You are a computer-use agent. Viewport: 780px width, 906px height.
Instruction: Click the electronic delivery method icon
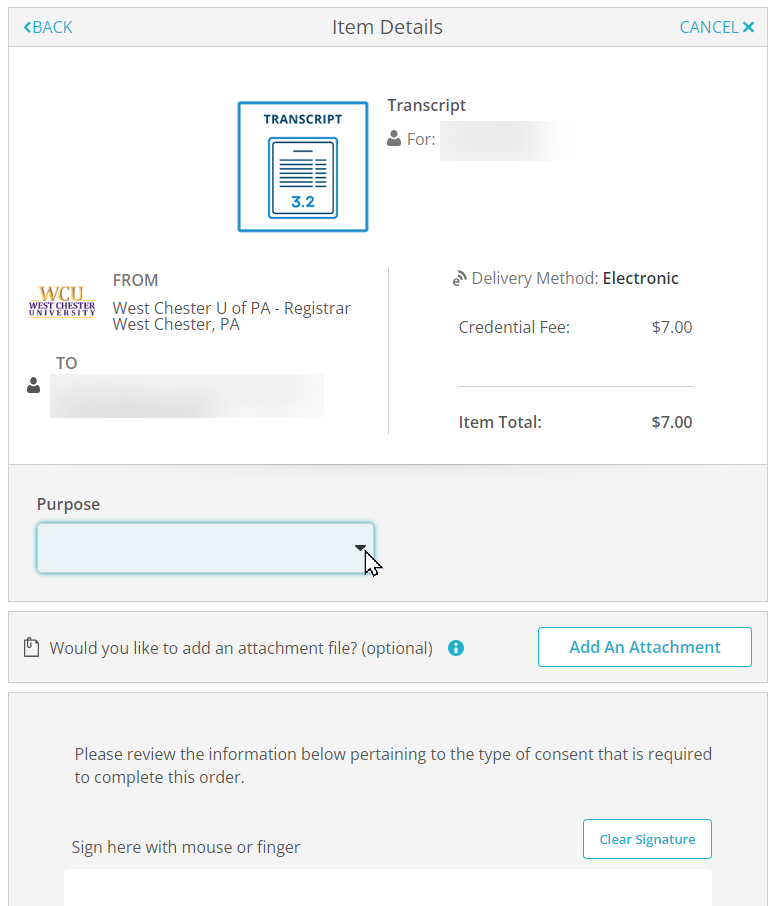click(460, 279)
